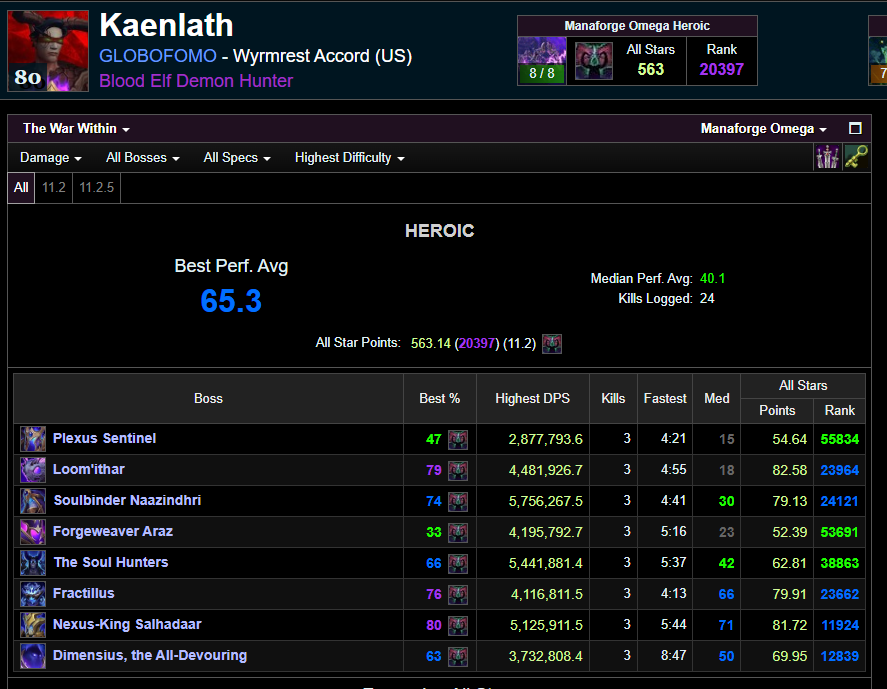The height and width of the screenshot is (689, 887).
Task: Click spec icon in Soulbinder Naazindhri row
Action: pyautogui.click(x=458, y=502)
